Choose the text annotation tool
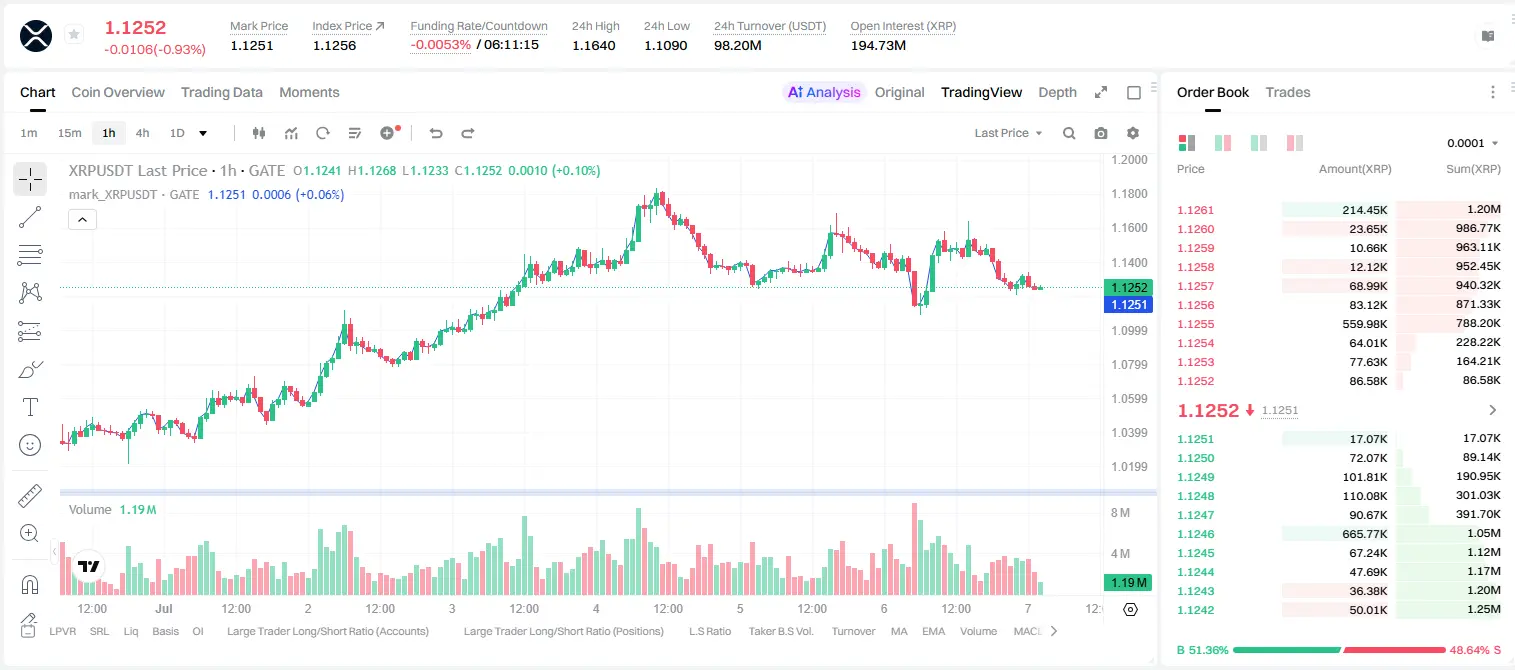Screen dimensions: 1515x670 (30, 407)
